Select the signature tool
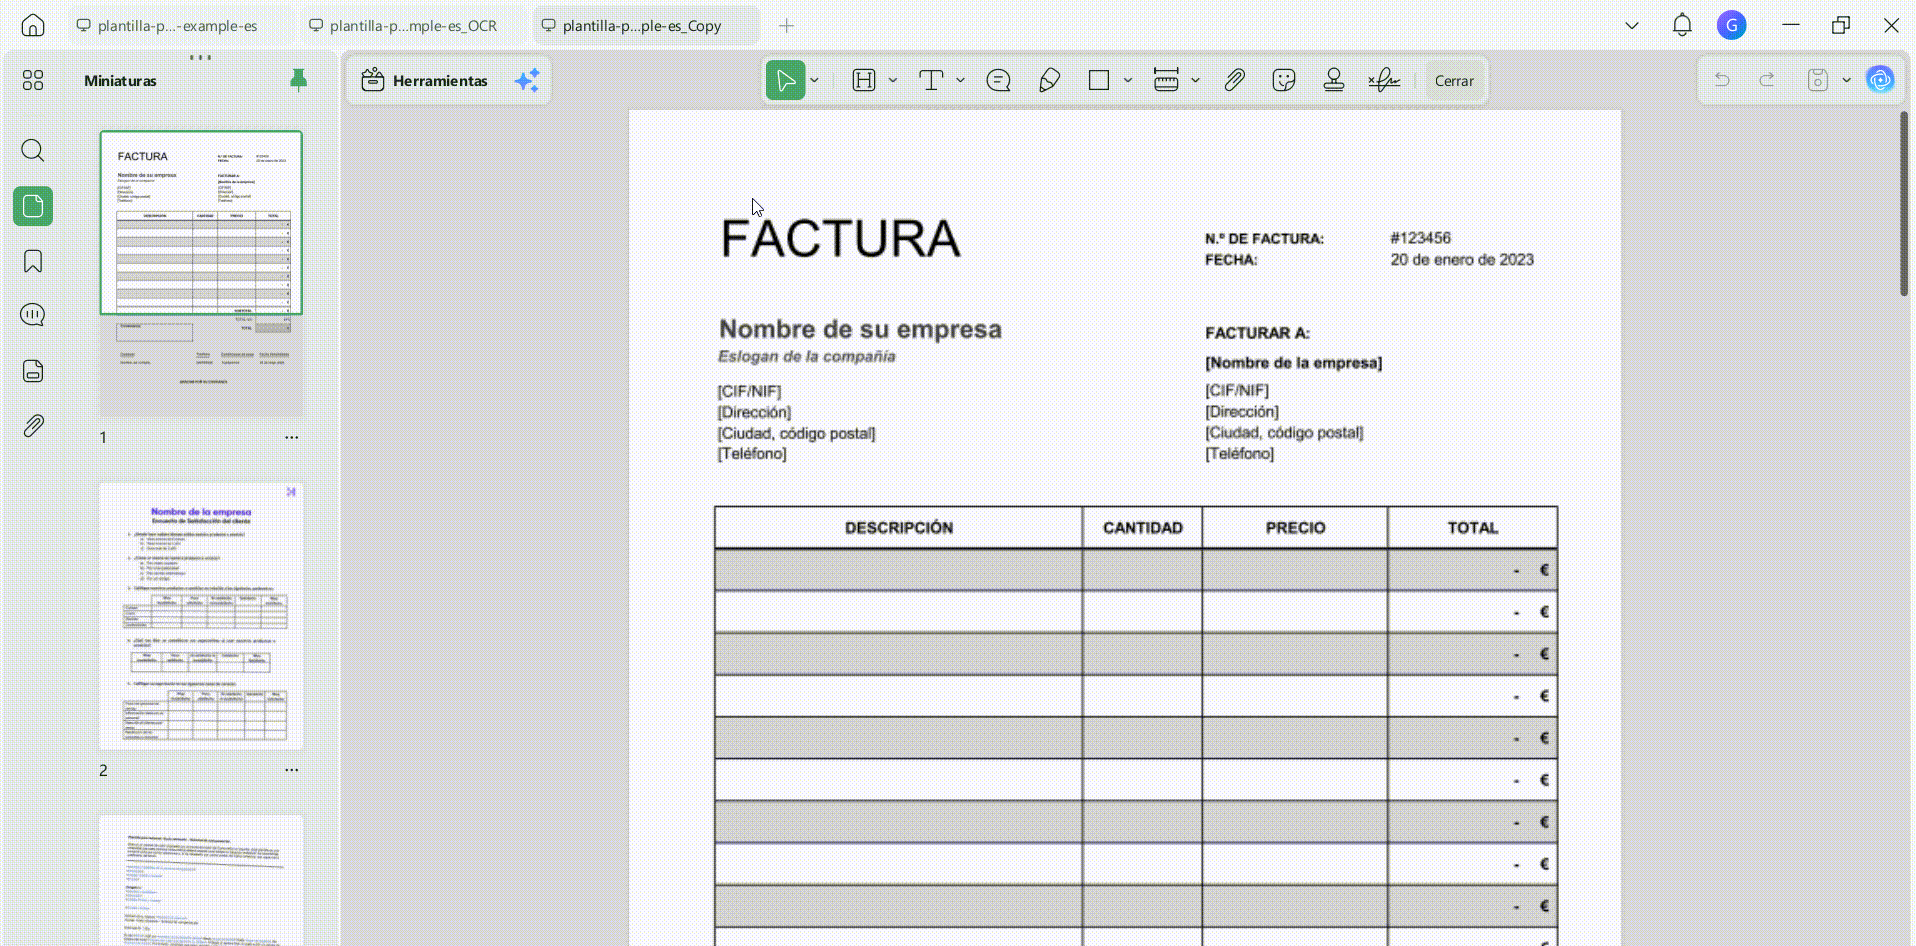 coord(1384,80)
